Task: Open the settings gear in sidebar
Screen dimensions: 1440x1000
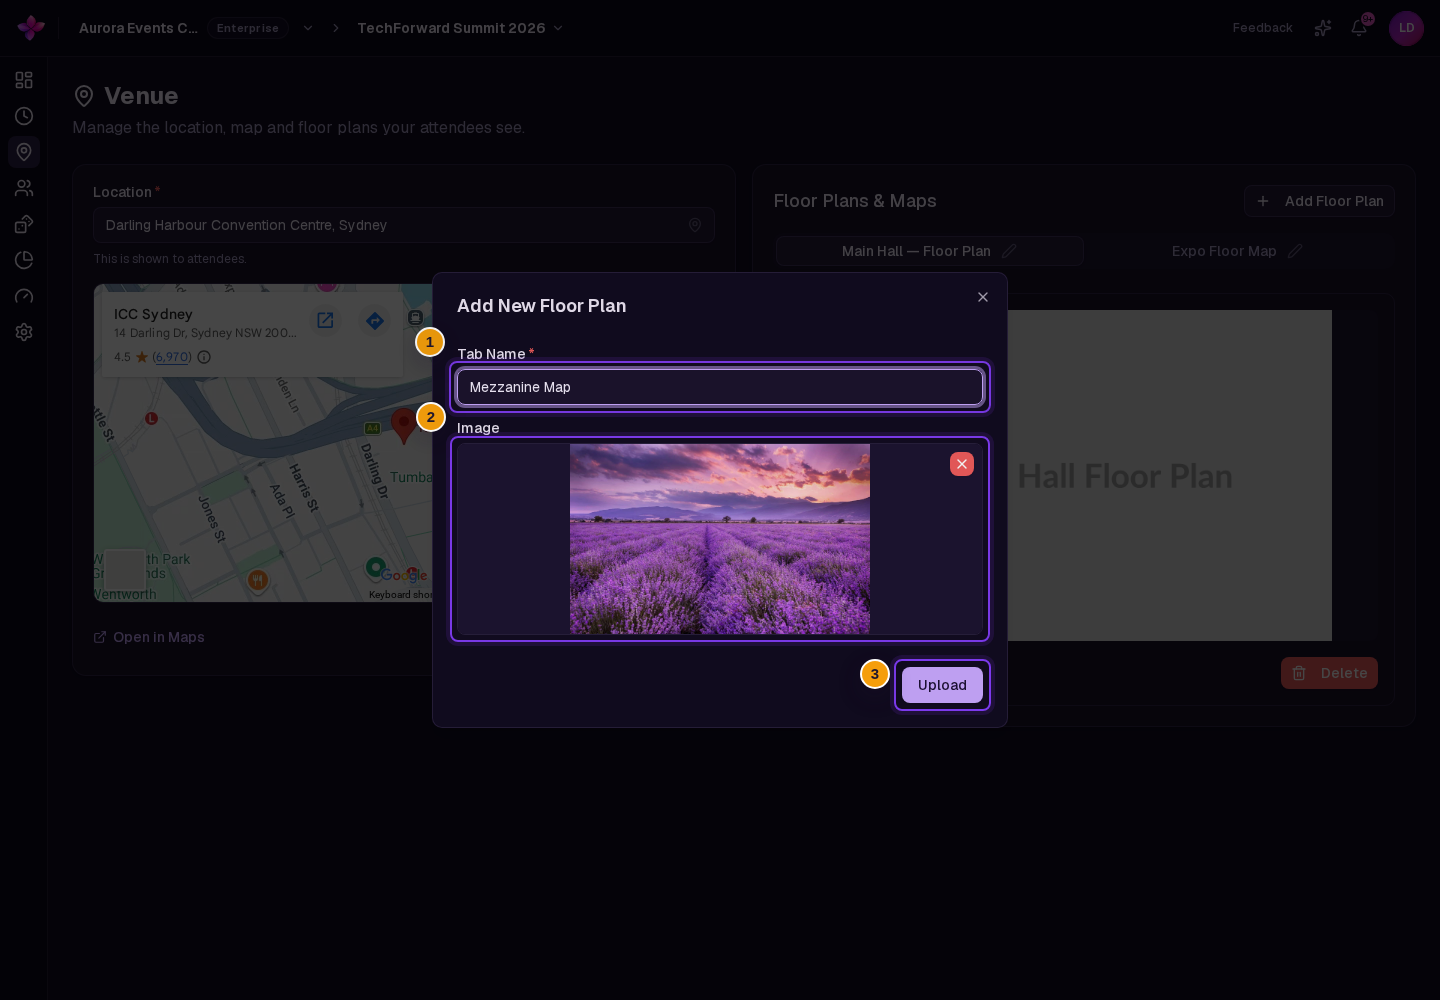Action: (24, 332)
